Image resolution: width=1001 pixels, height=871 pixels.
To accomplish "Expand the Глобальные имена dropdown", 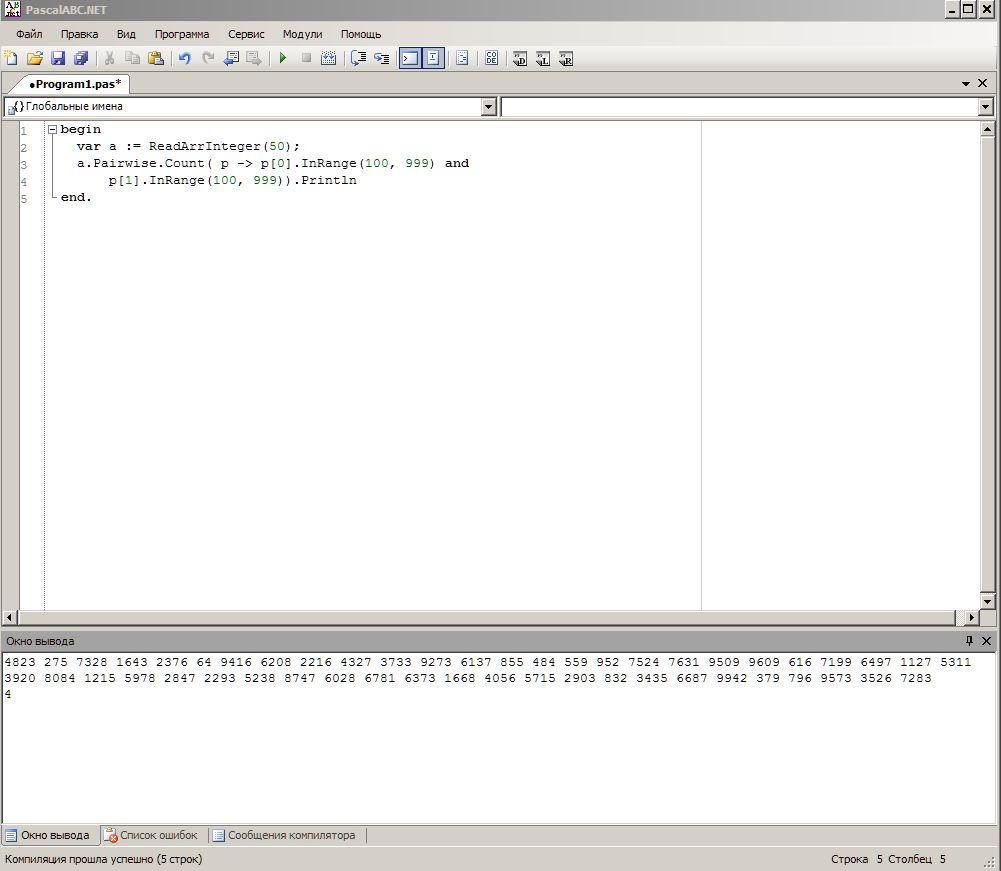I will [x=489, y=107].
